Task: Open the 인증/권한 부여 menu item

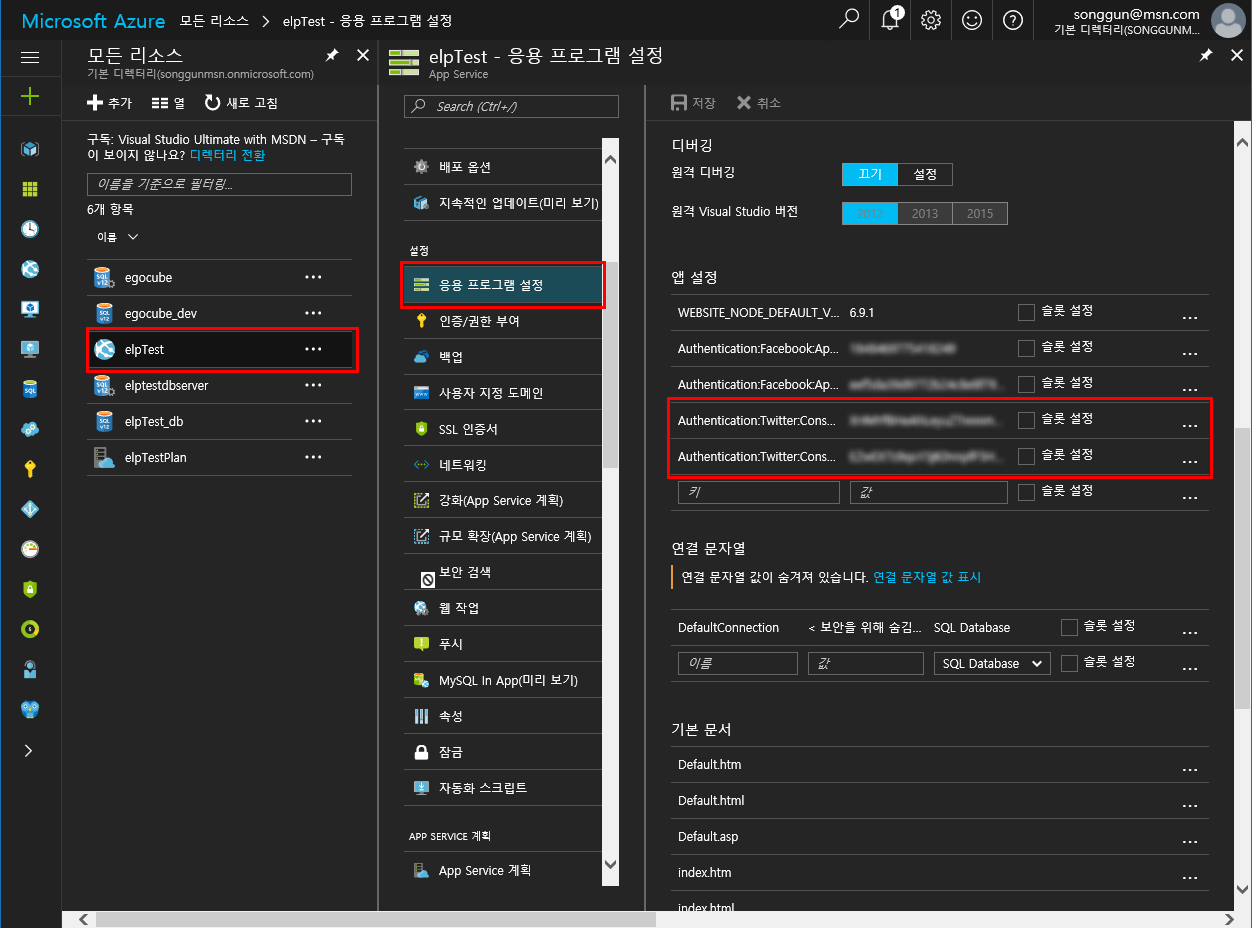Action: click(503, 322)
